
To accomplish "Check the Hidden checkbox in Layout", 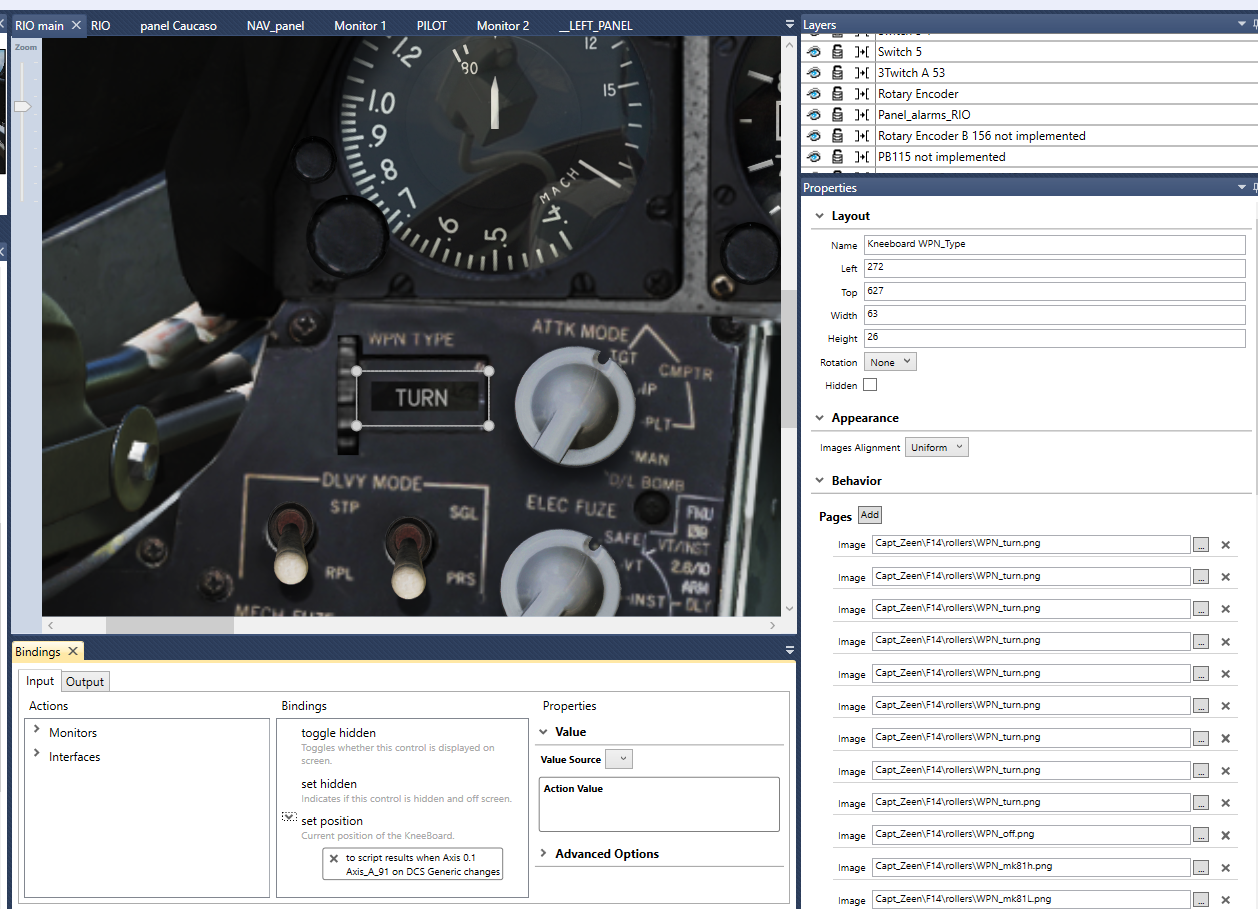I will 870,385.
